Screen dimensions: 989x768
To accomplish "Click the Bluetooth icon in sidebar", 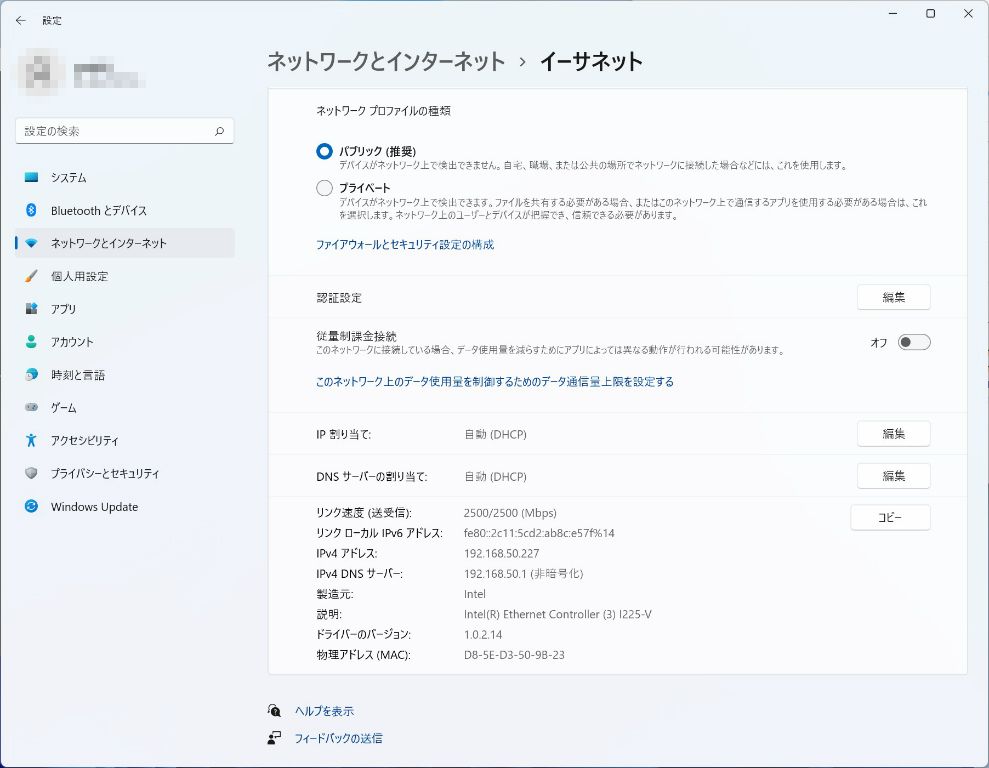I will (32, 211).
